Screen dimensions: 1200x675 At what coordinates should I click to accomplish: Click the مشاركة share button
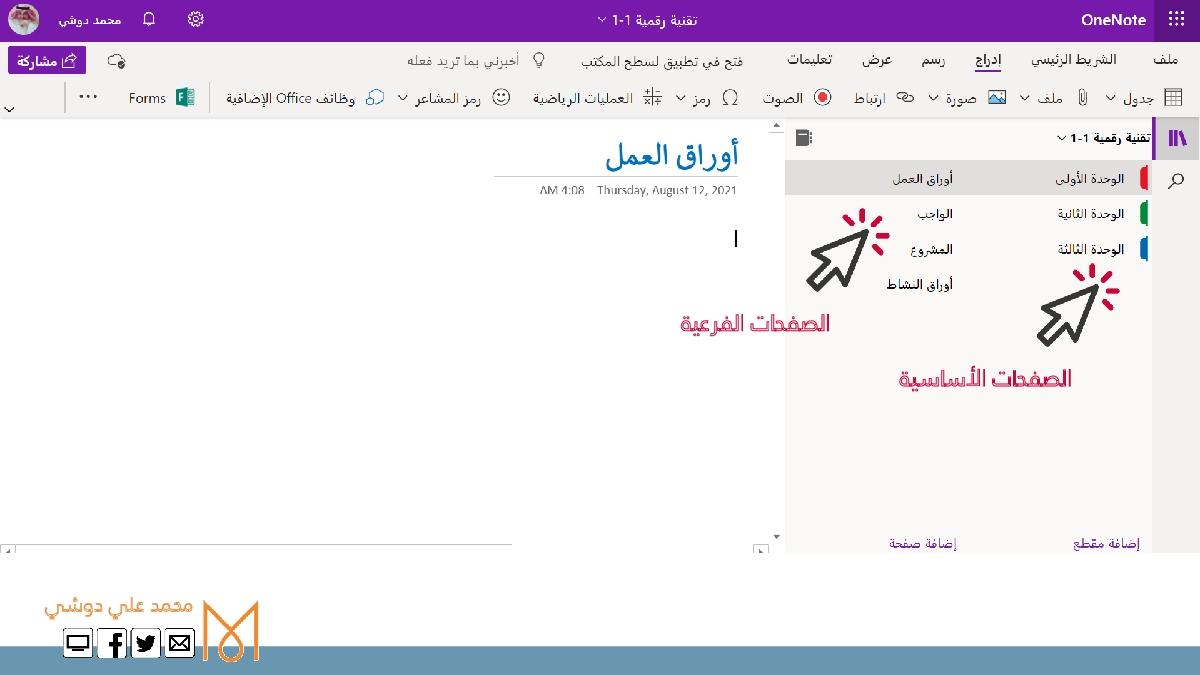(47, 61)
